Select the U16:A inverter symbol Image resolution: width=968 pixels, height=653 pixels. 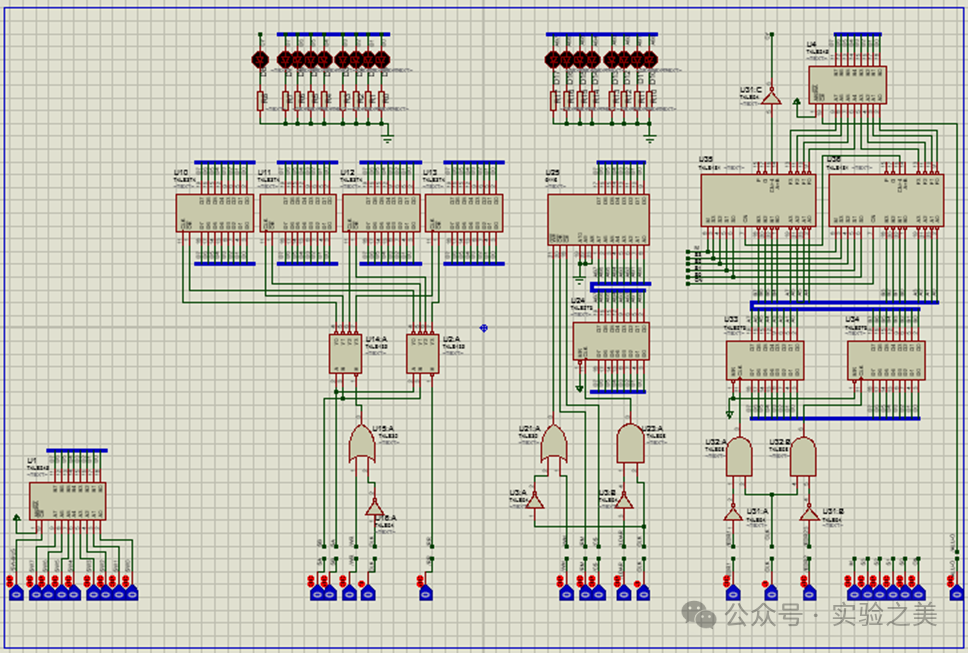click(374, 507)
